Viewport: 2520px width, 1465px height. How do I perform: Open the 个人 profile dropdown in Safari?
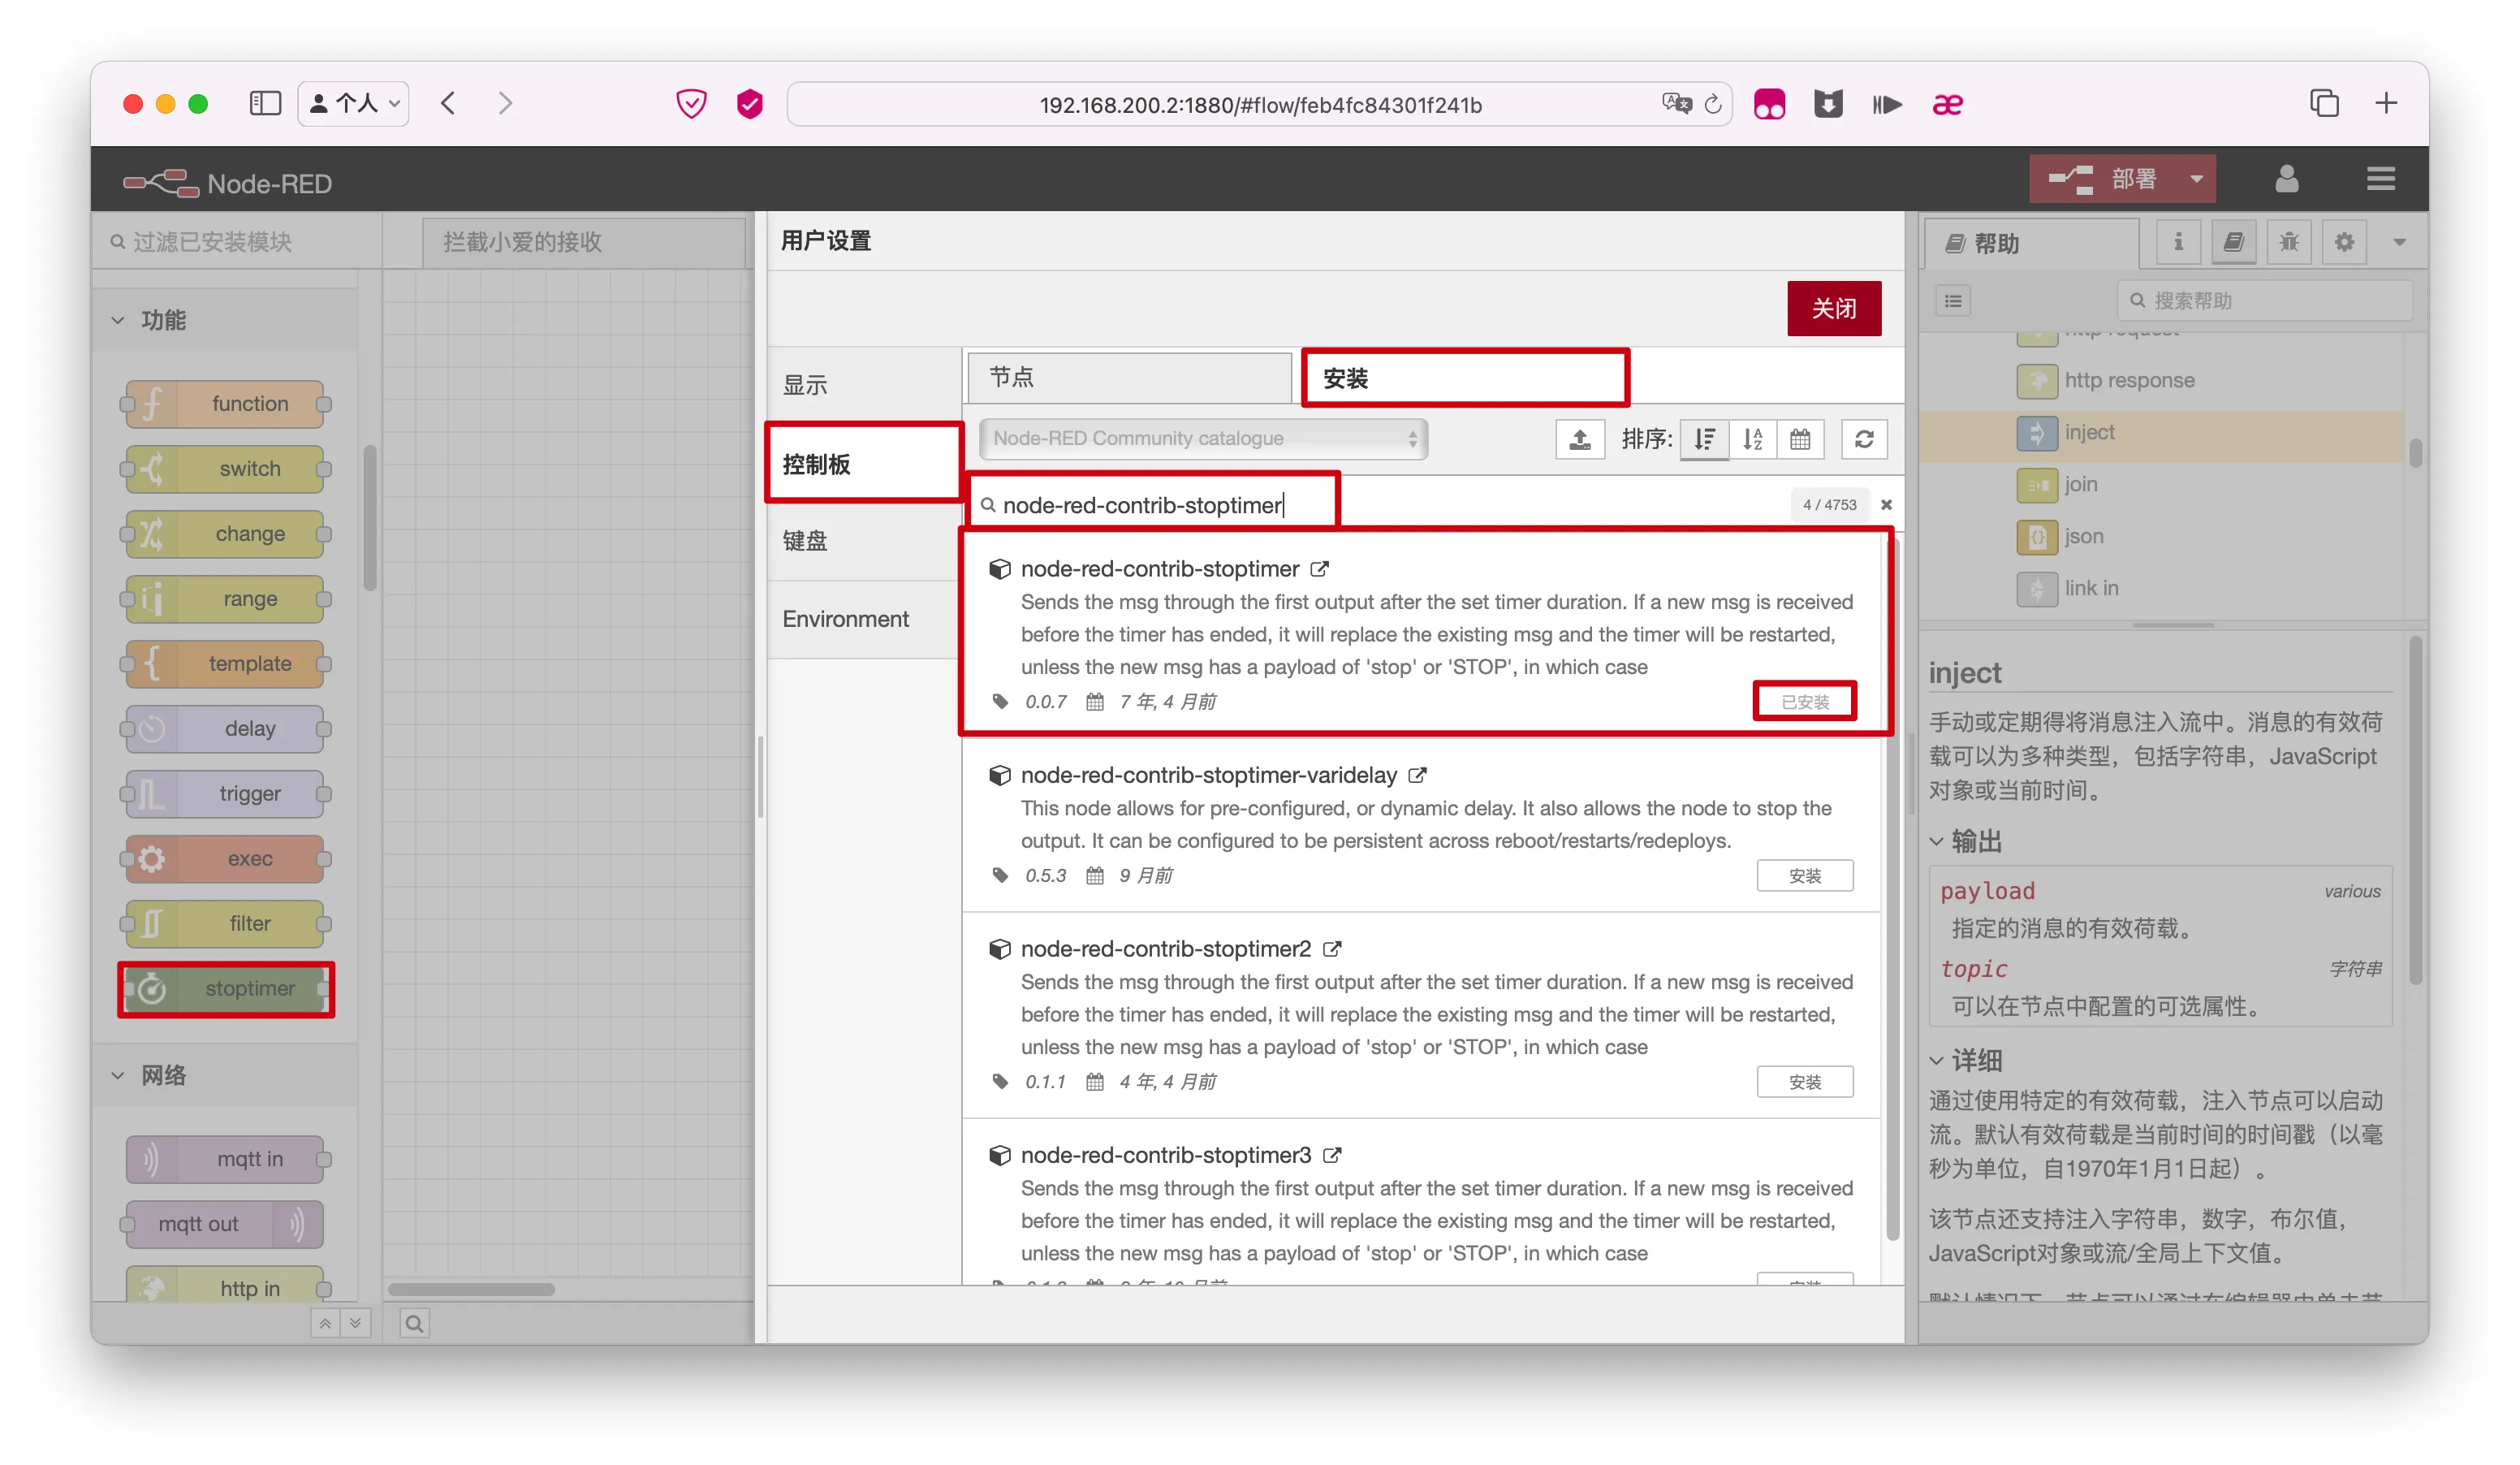pos(354,104)
